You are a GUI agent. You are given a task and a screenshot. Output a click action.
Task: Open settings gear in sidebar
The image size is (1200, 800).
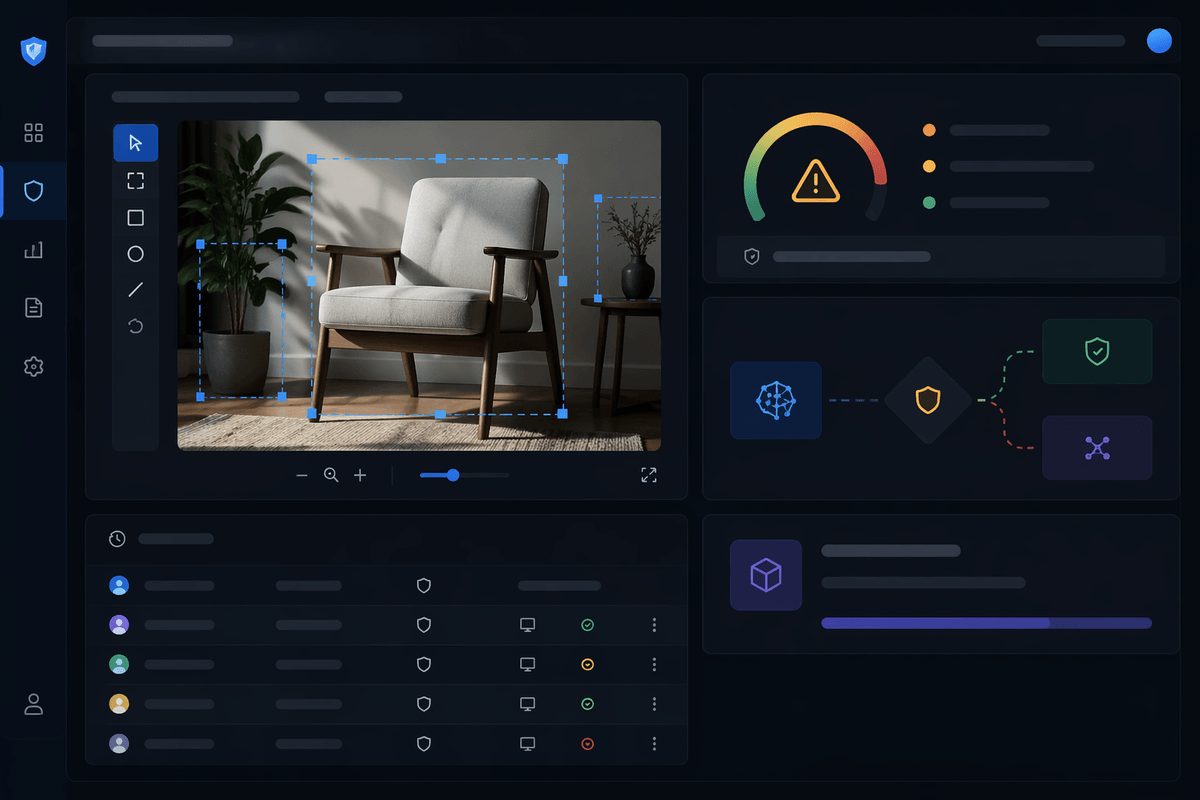pos(34,367)
